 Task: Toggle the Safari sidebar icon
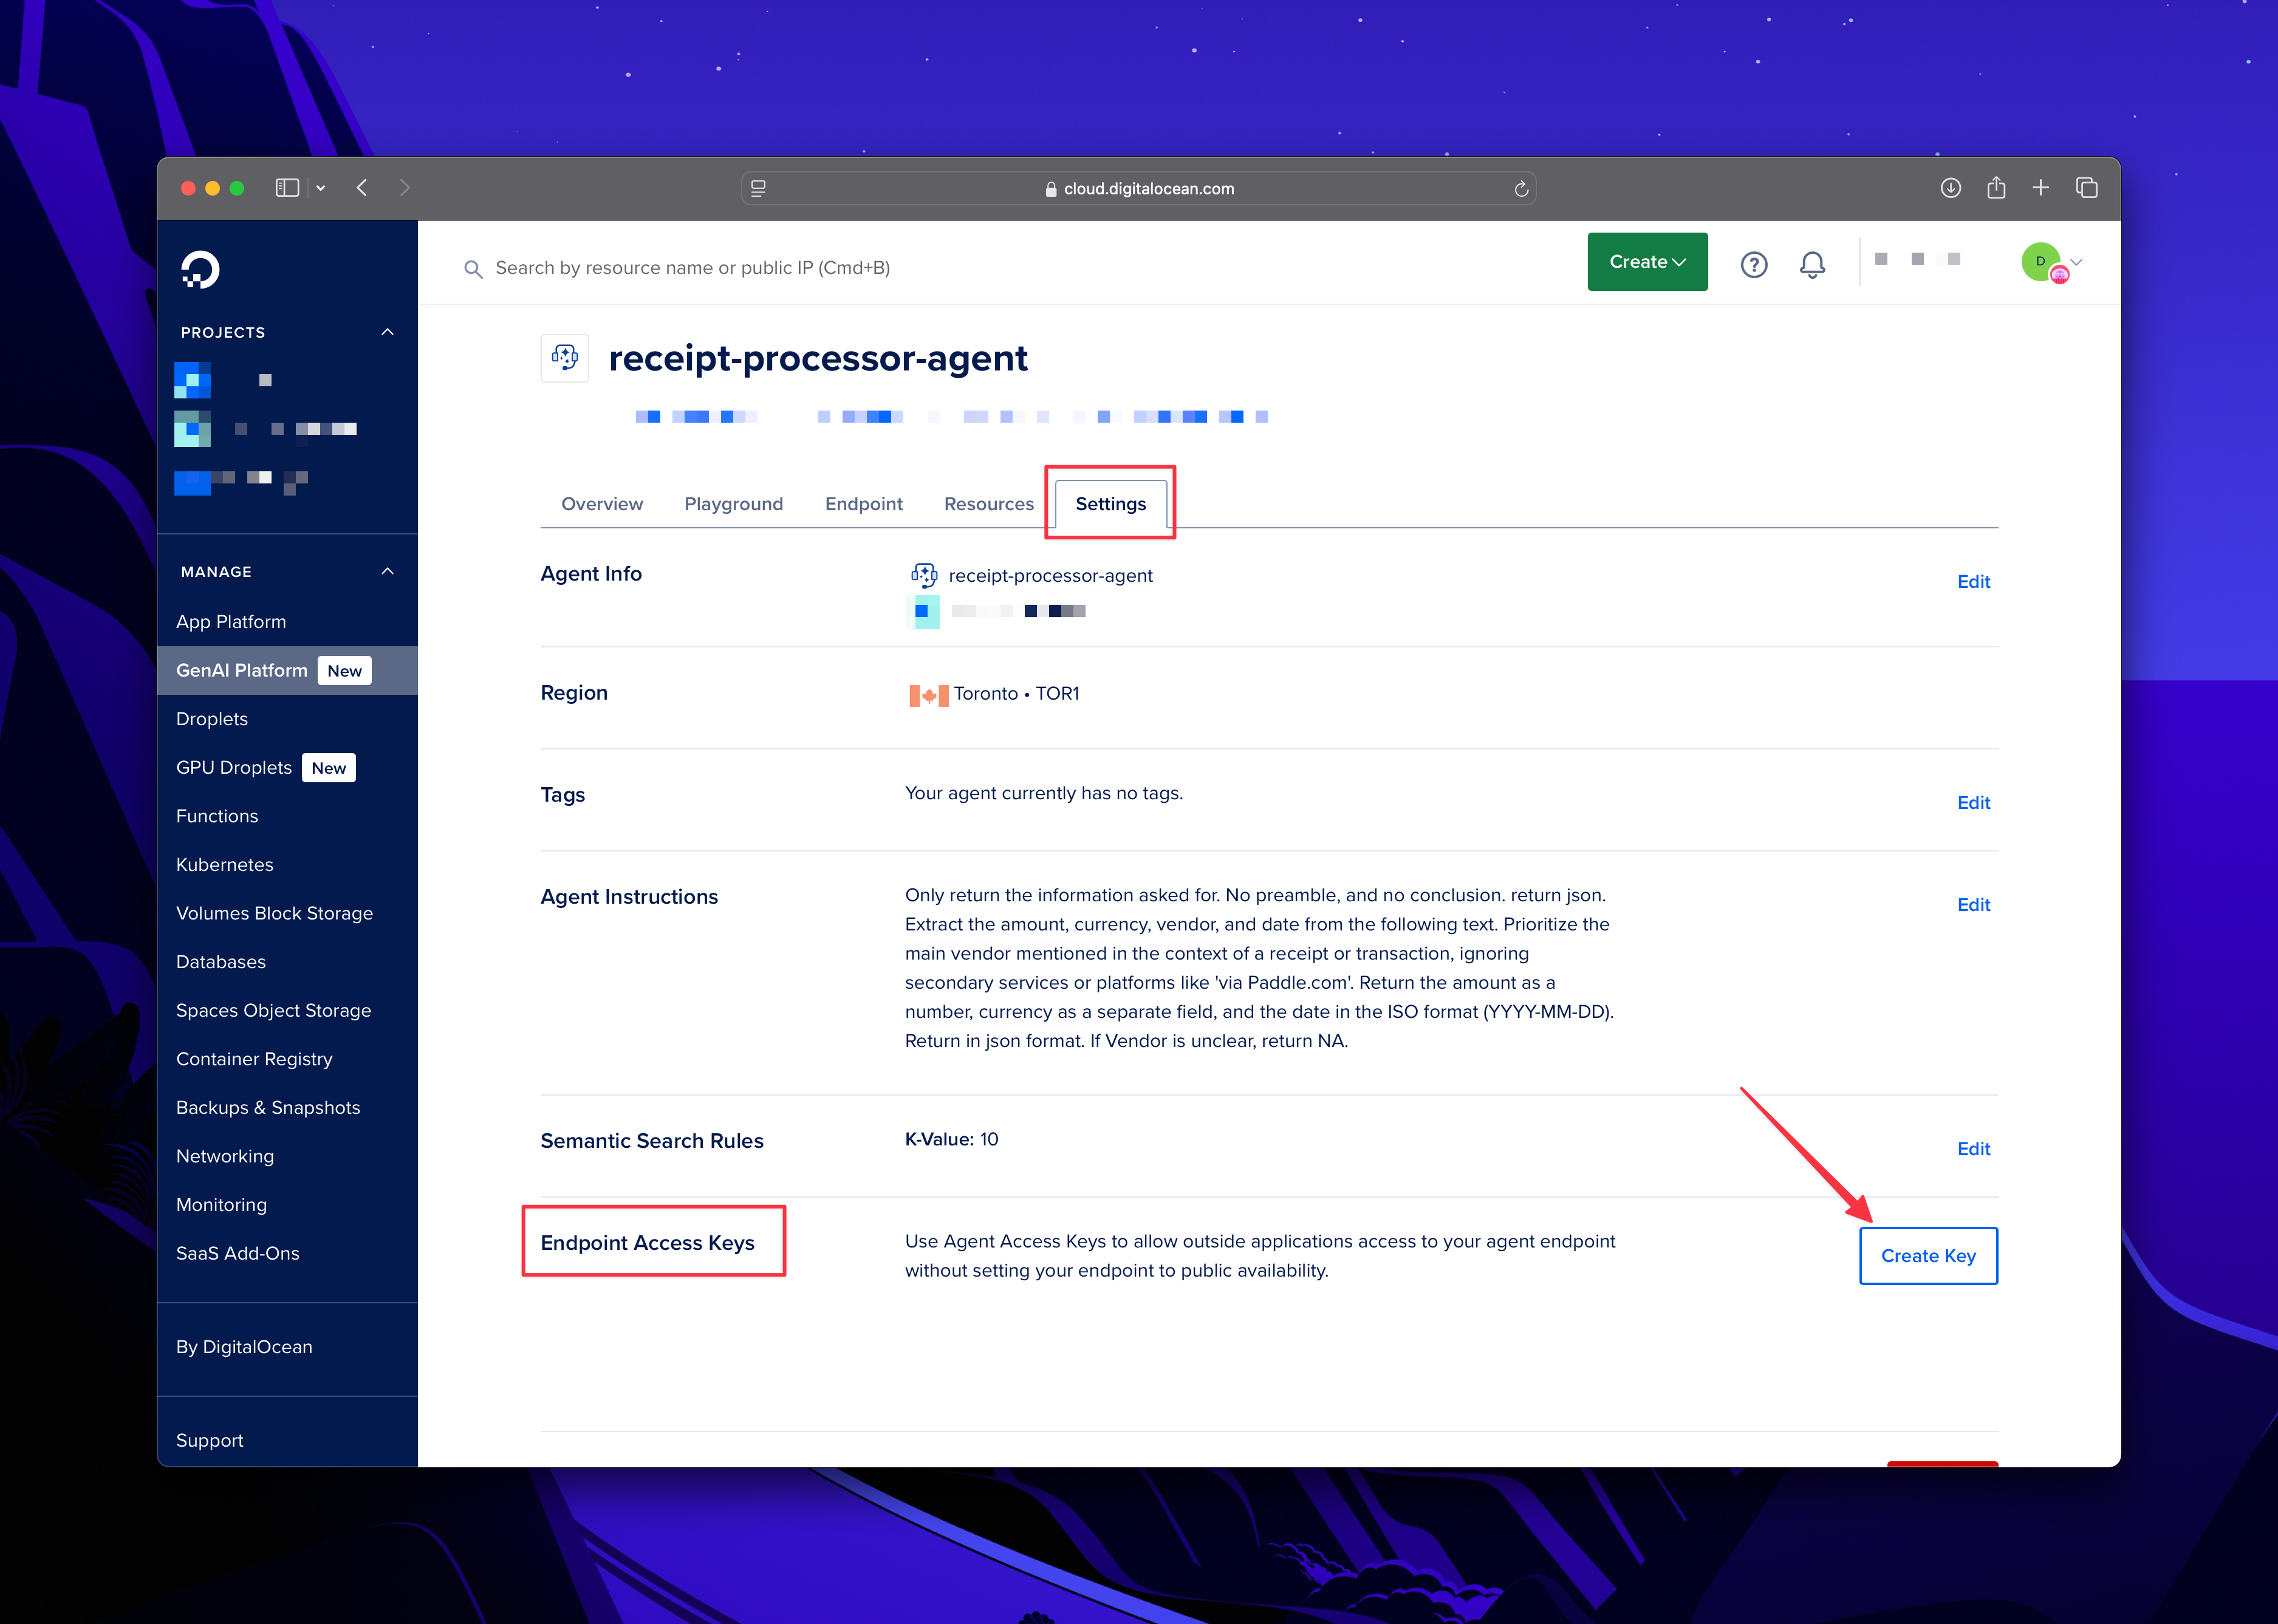click(287, 188)
